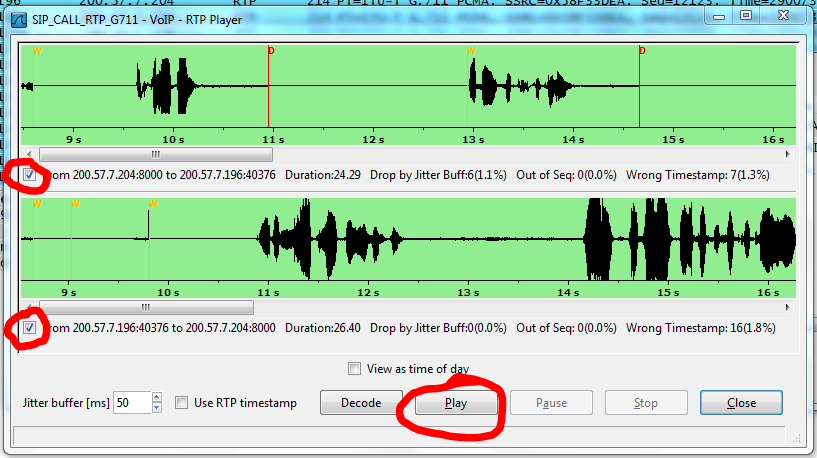Play the selected RTP streams
Image resolution: width=817 pixels, height=458 pixels.
tap(455, 403)
